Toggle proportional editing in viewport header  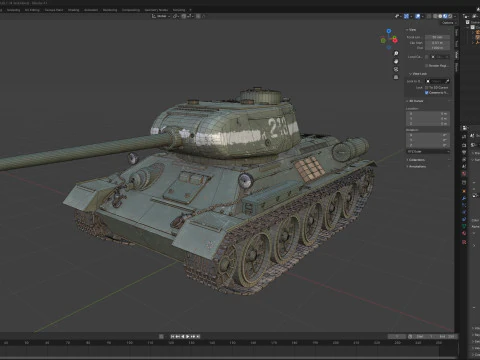(x=198, y=16)
